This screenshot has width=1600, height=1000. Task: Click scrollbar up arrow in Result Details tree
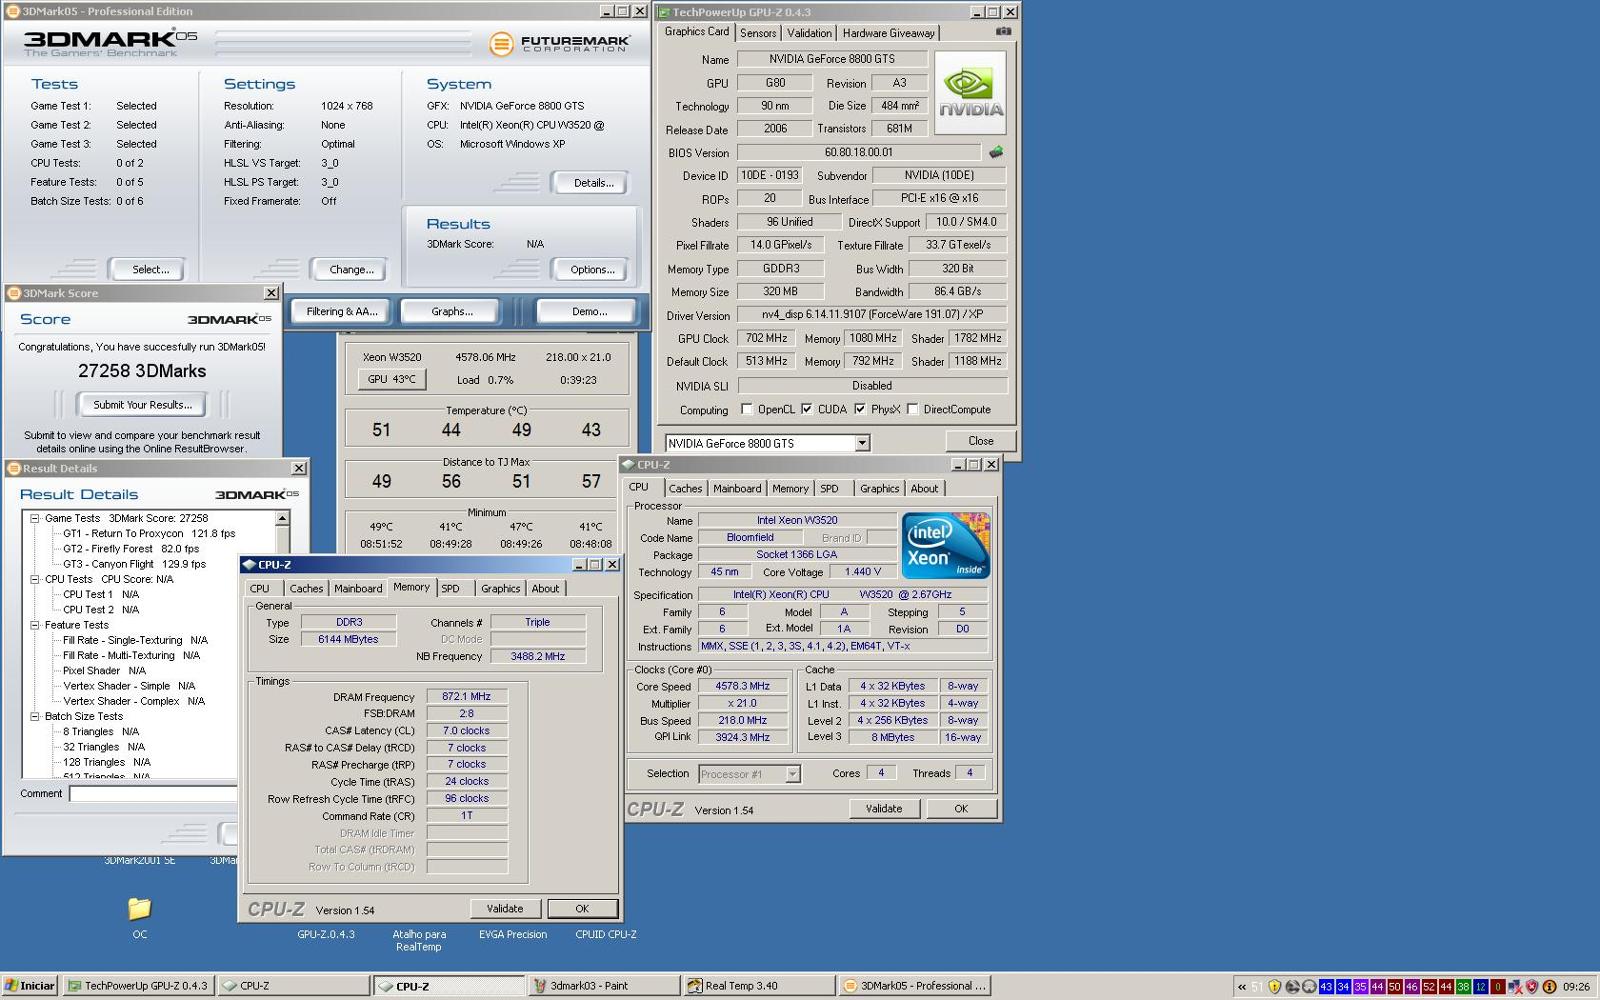coord(282,518)
